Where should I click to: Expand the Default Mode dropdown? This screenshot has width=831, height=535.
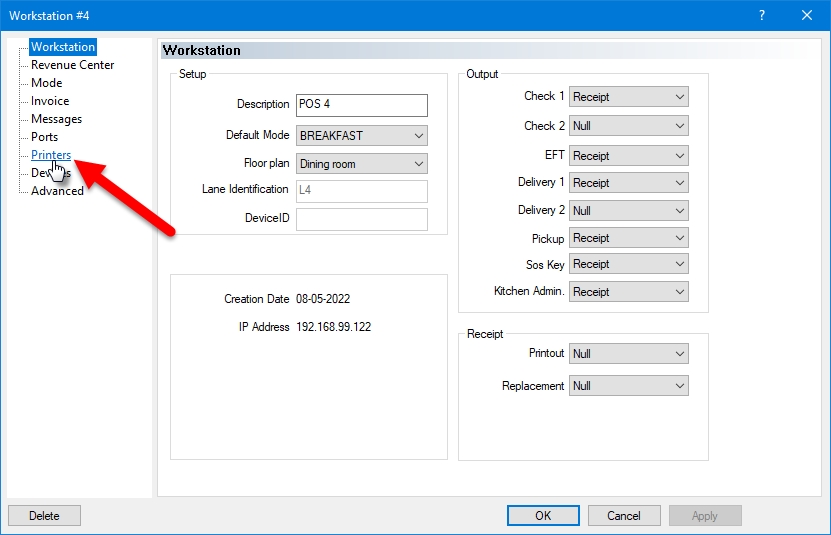[361, 135]
